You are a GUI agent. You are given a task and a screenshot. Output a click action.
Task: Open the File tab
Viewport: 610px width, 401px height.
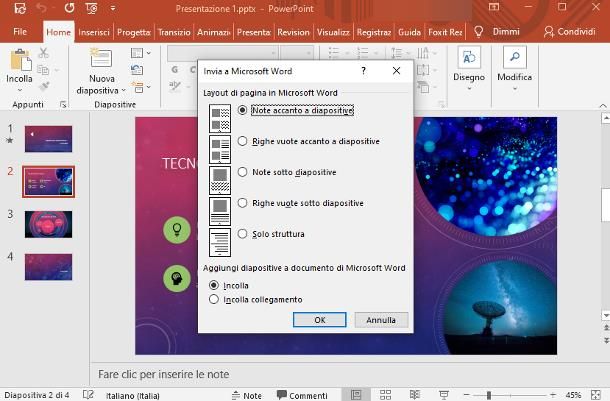(20, 32)
